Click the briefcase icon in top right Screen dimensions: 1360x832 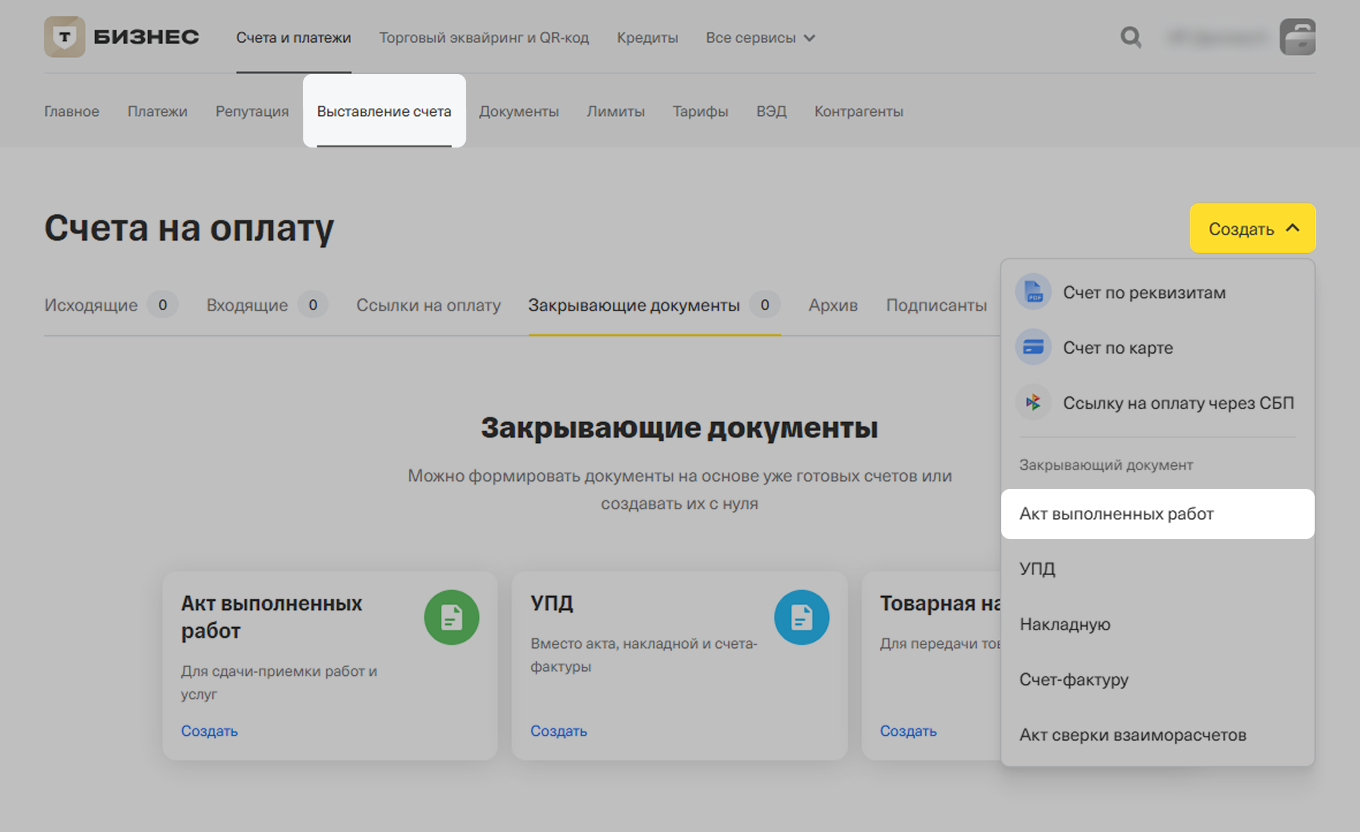coord(1297,37)
